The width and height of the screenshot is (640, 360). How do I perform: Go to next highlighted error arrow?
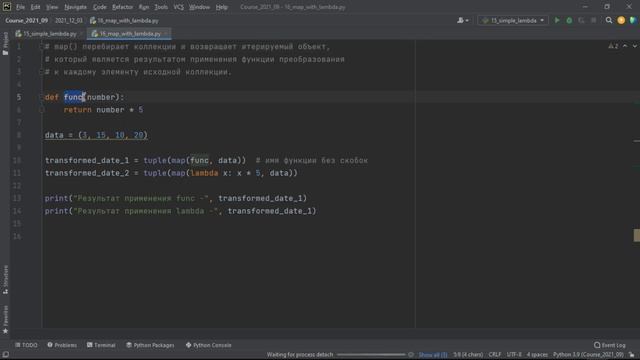click(634, 47)
